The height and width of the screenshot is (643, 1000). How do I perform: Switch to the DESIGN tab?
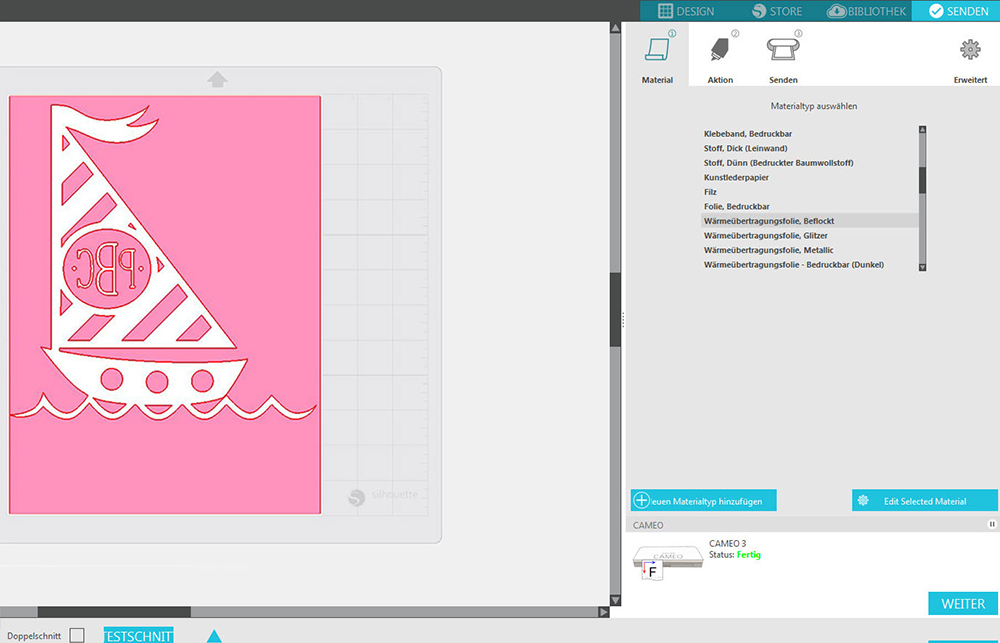(x=686, y=11)
